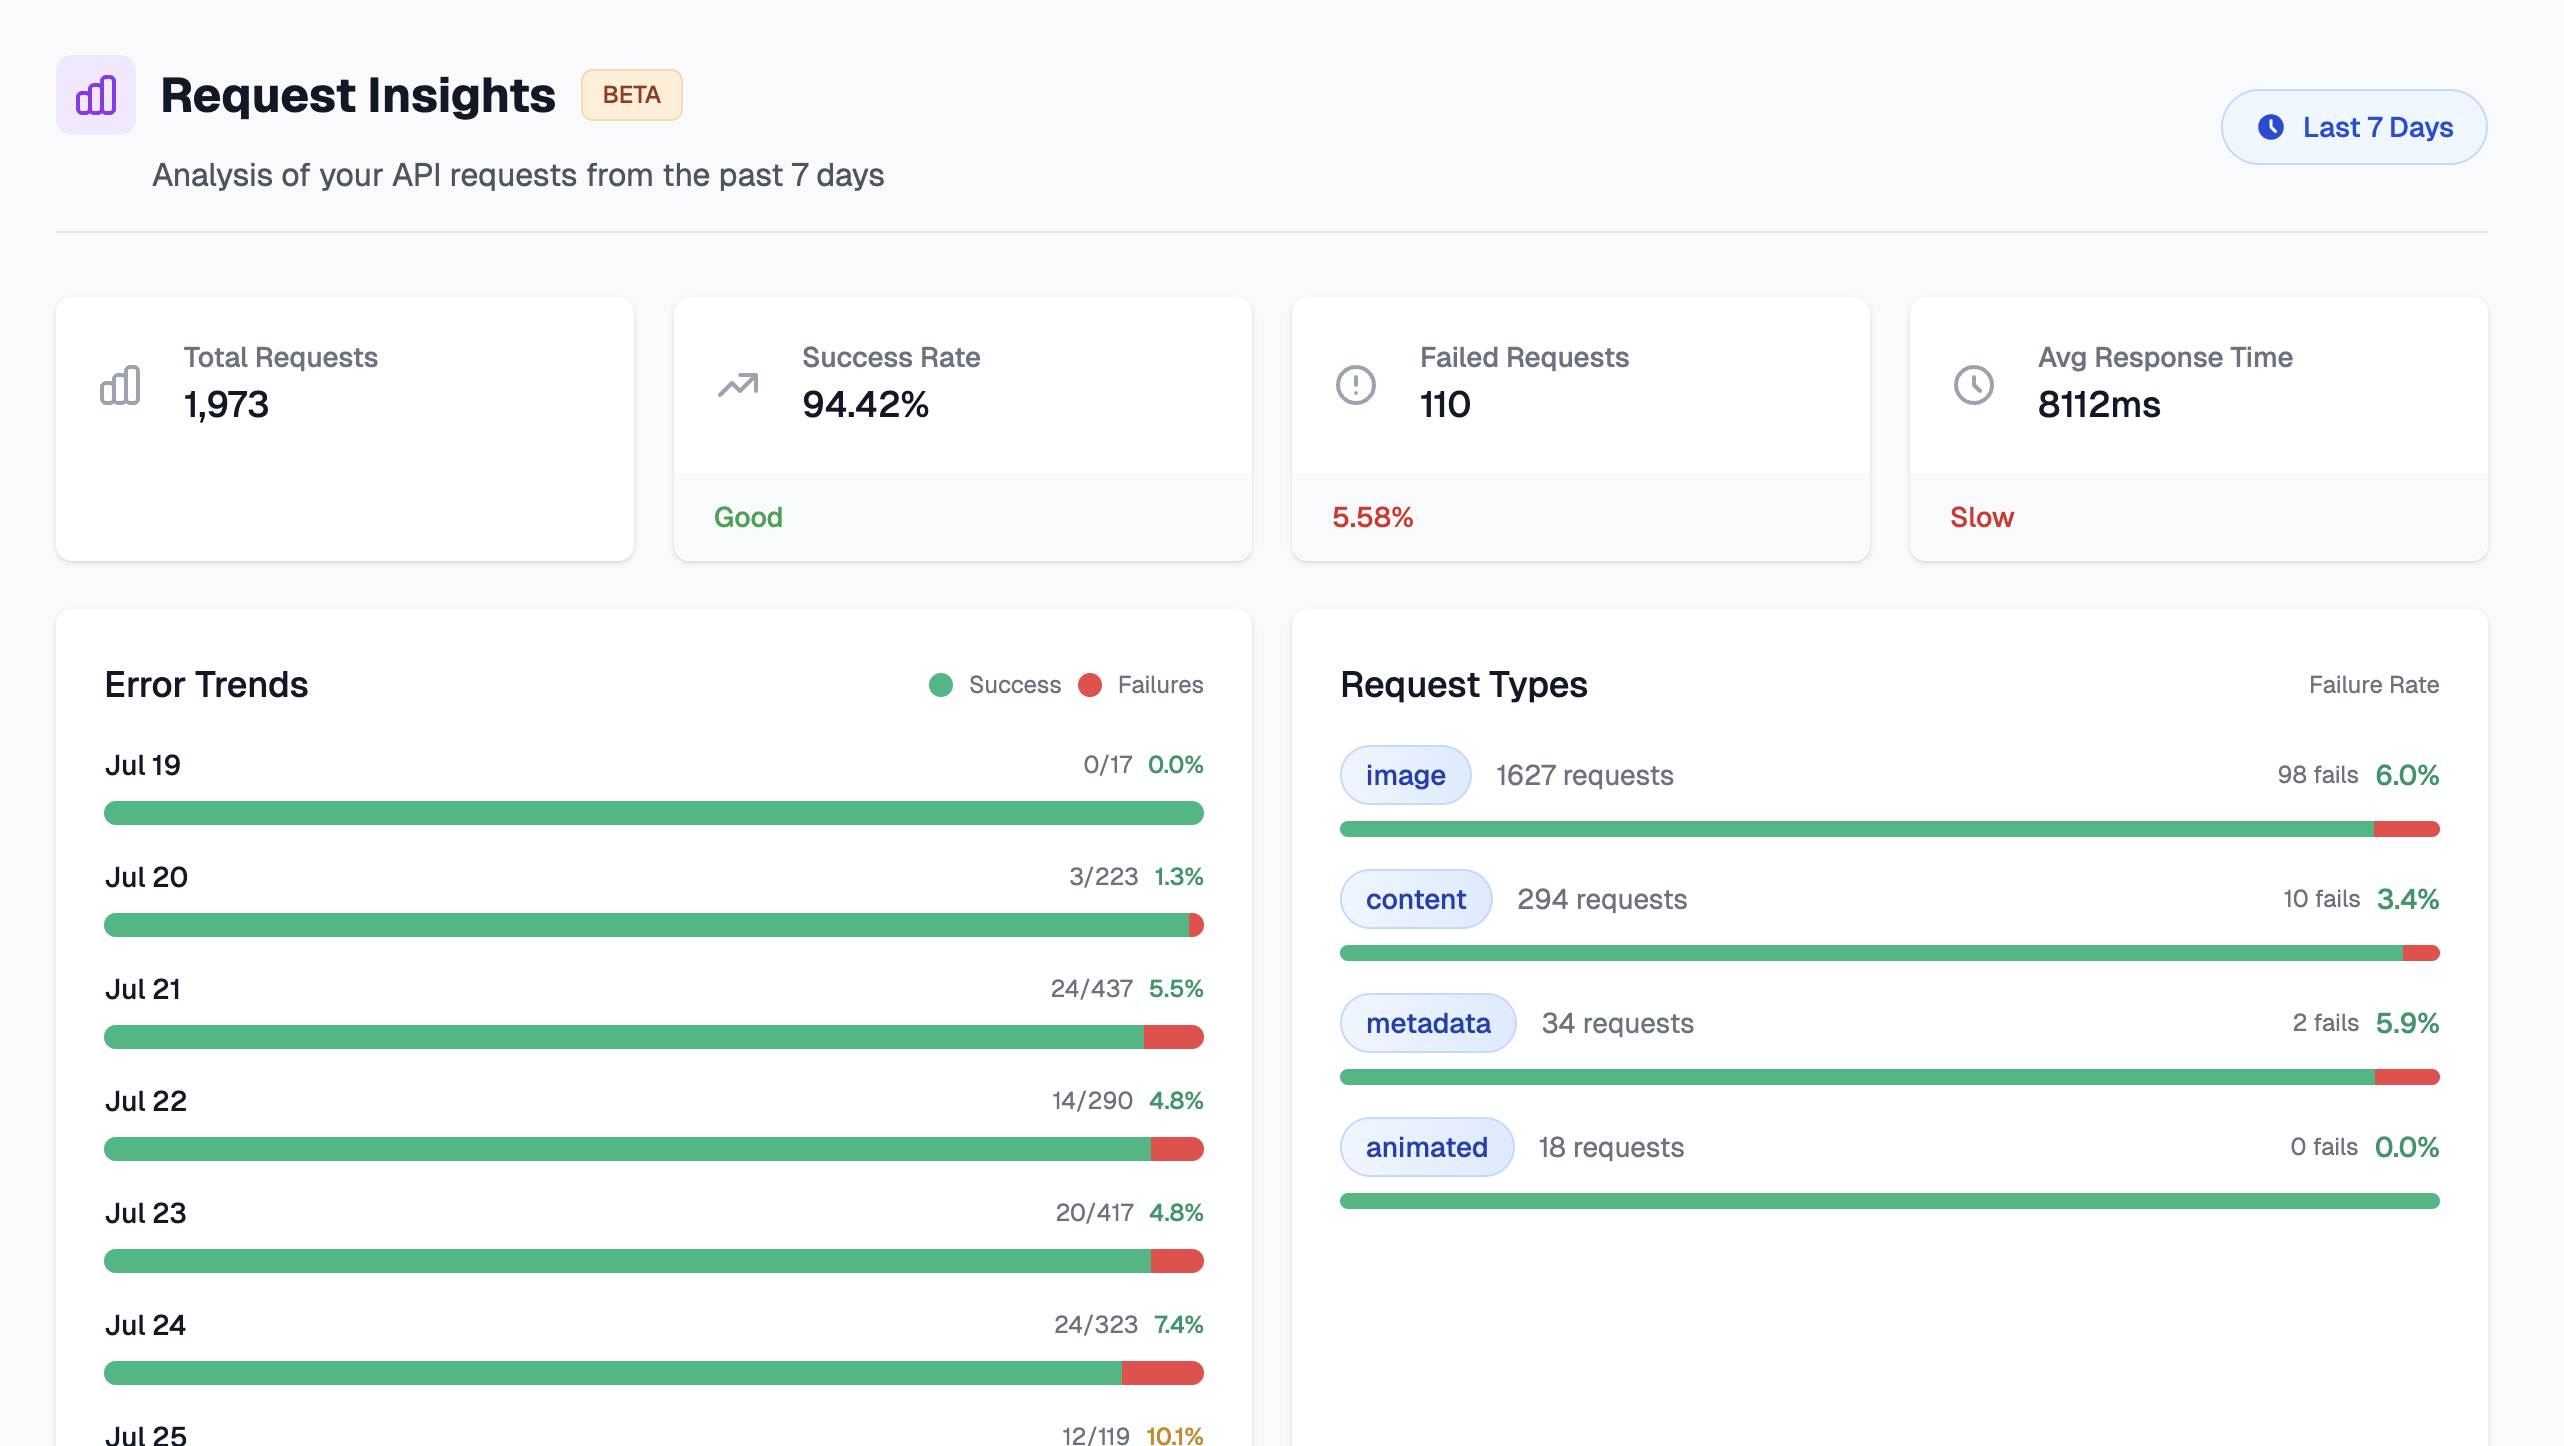Viewport: 2564px width, 1446px height.
Task: Select the animated request type tag
Action: (1426, 1147)
